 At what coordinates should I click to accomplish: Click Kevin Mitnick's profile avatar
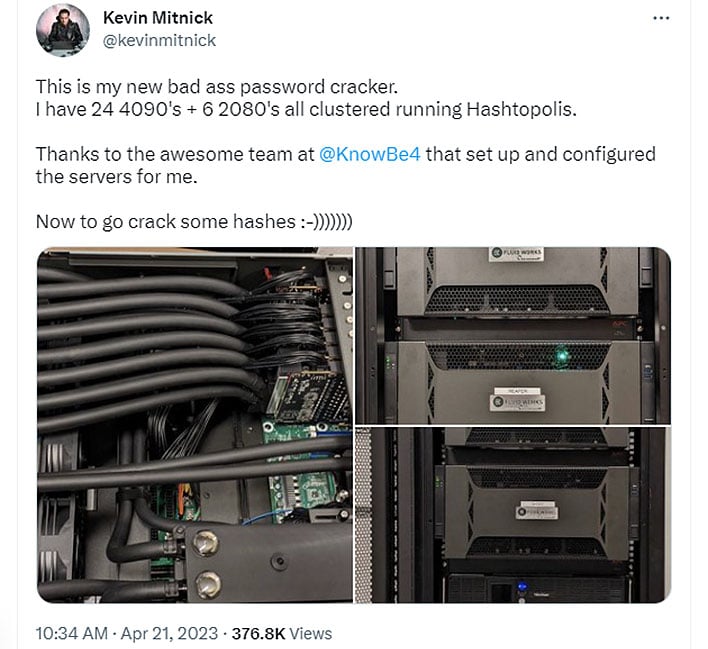(x=63, y=30)
